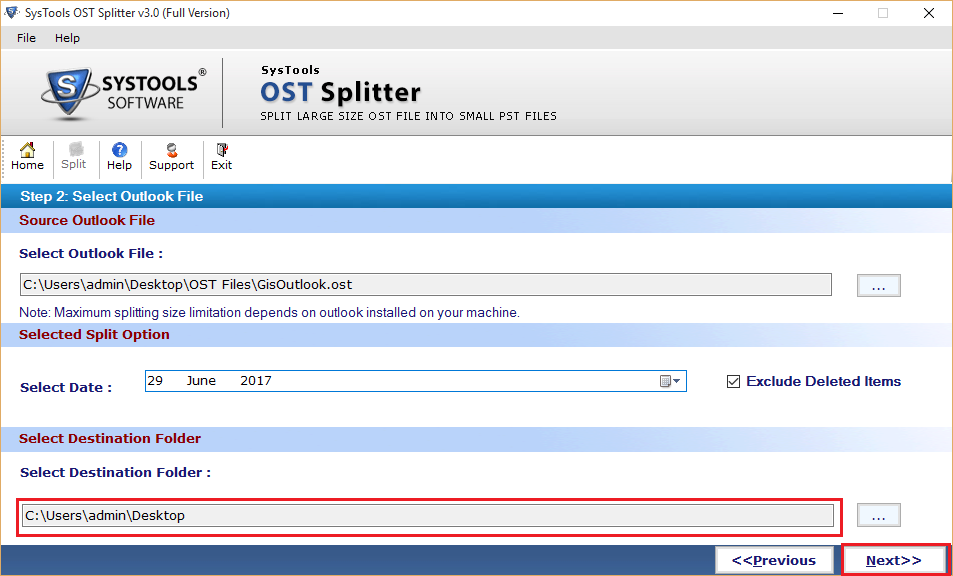Screen dimensions: 953x576
Task: Close the OST Splitter window
Action: 929,13
